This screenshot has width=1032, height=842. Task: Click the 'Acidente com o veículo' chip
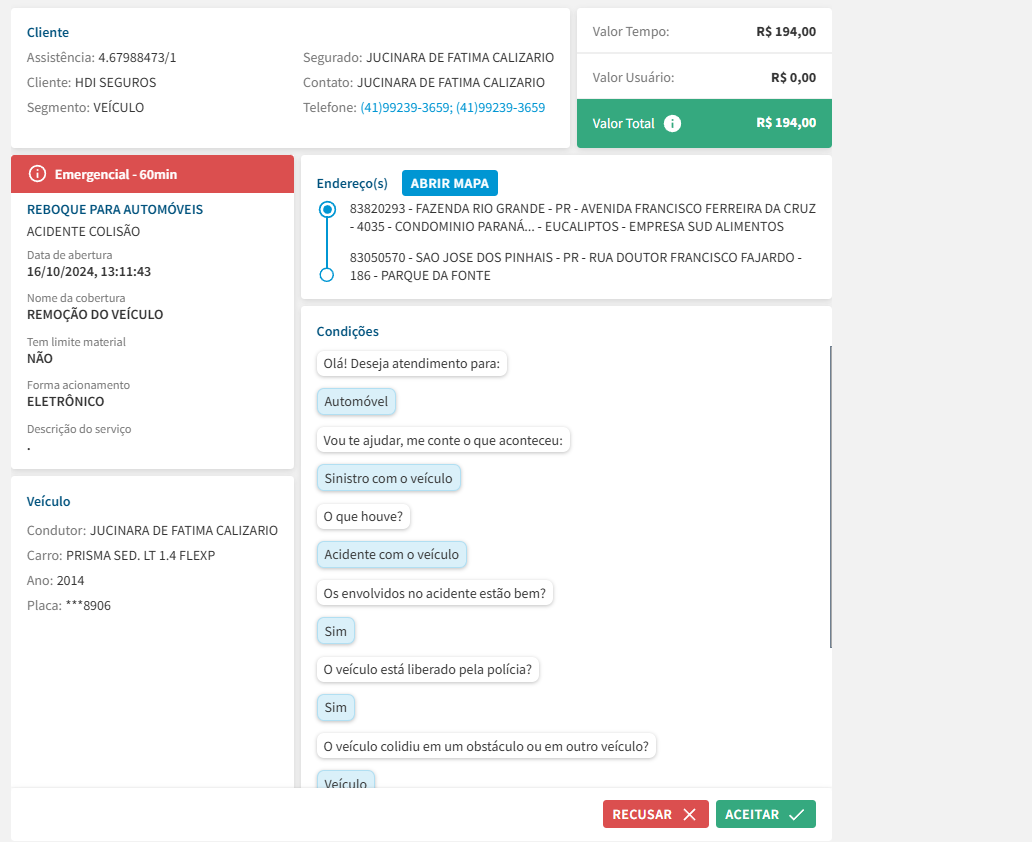pos(391,554)
